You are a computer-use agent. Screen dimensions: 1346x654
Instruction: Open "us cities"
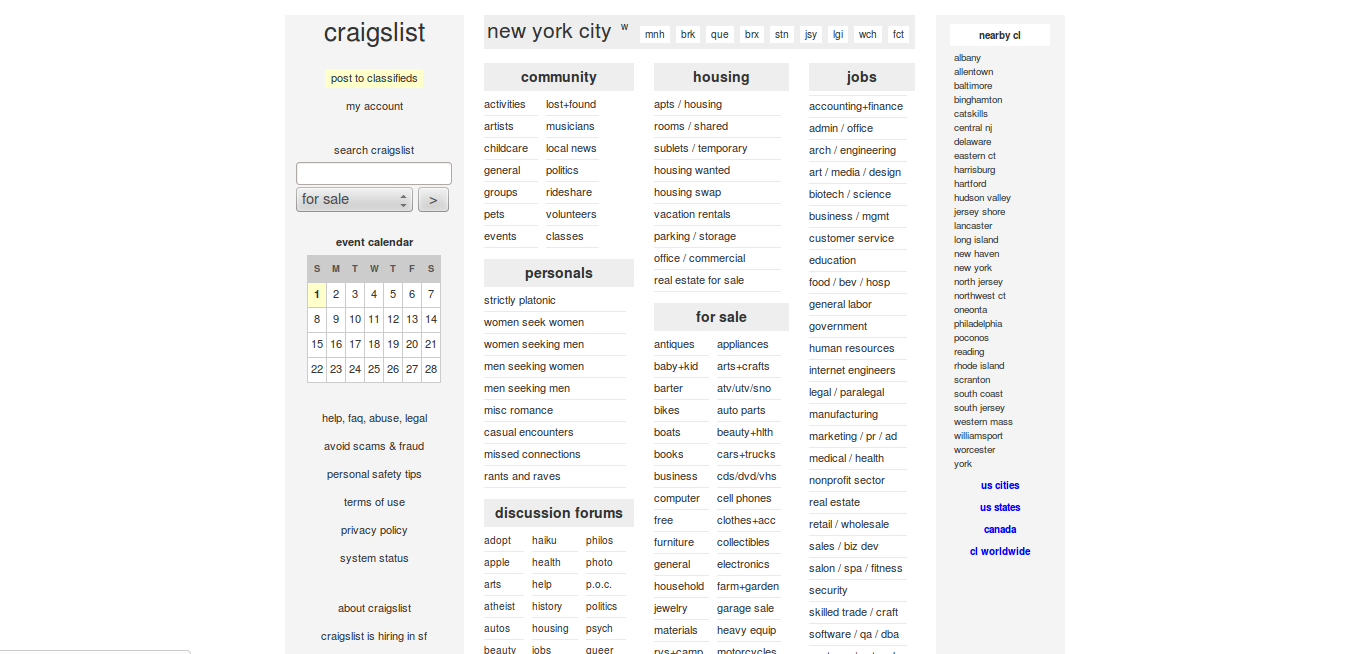[x=1000, y=485]
